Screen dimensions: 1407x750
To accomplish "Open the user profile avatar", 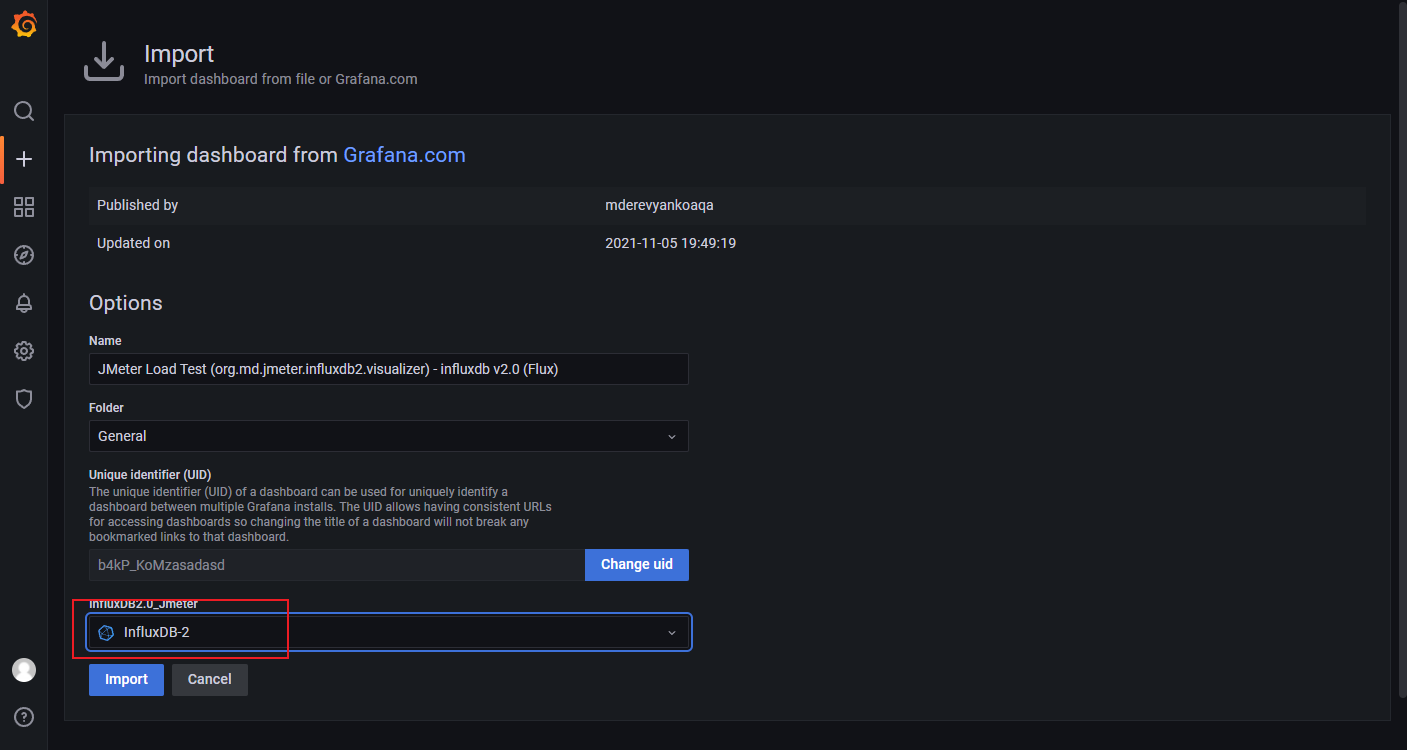I will pyautogui.click(x=24, y=670).
